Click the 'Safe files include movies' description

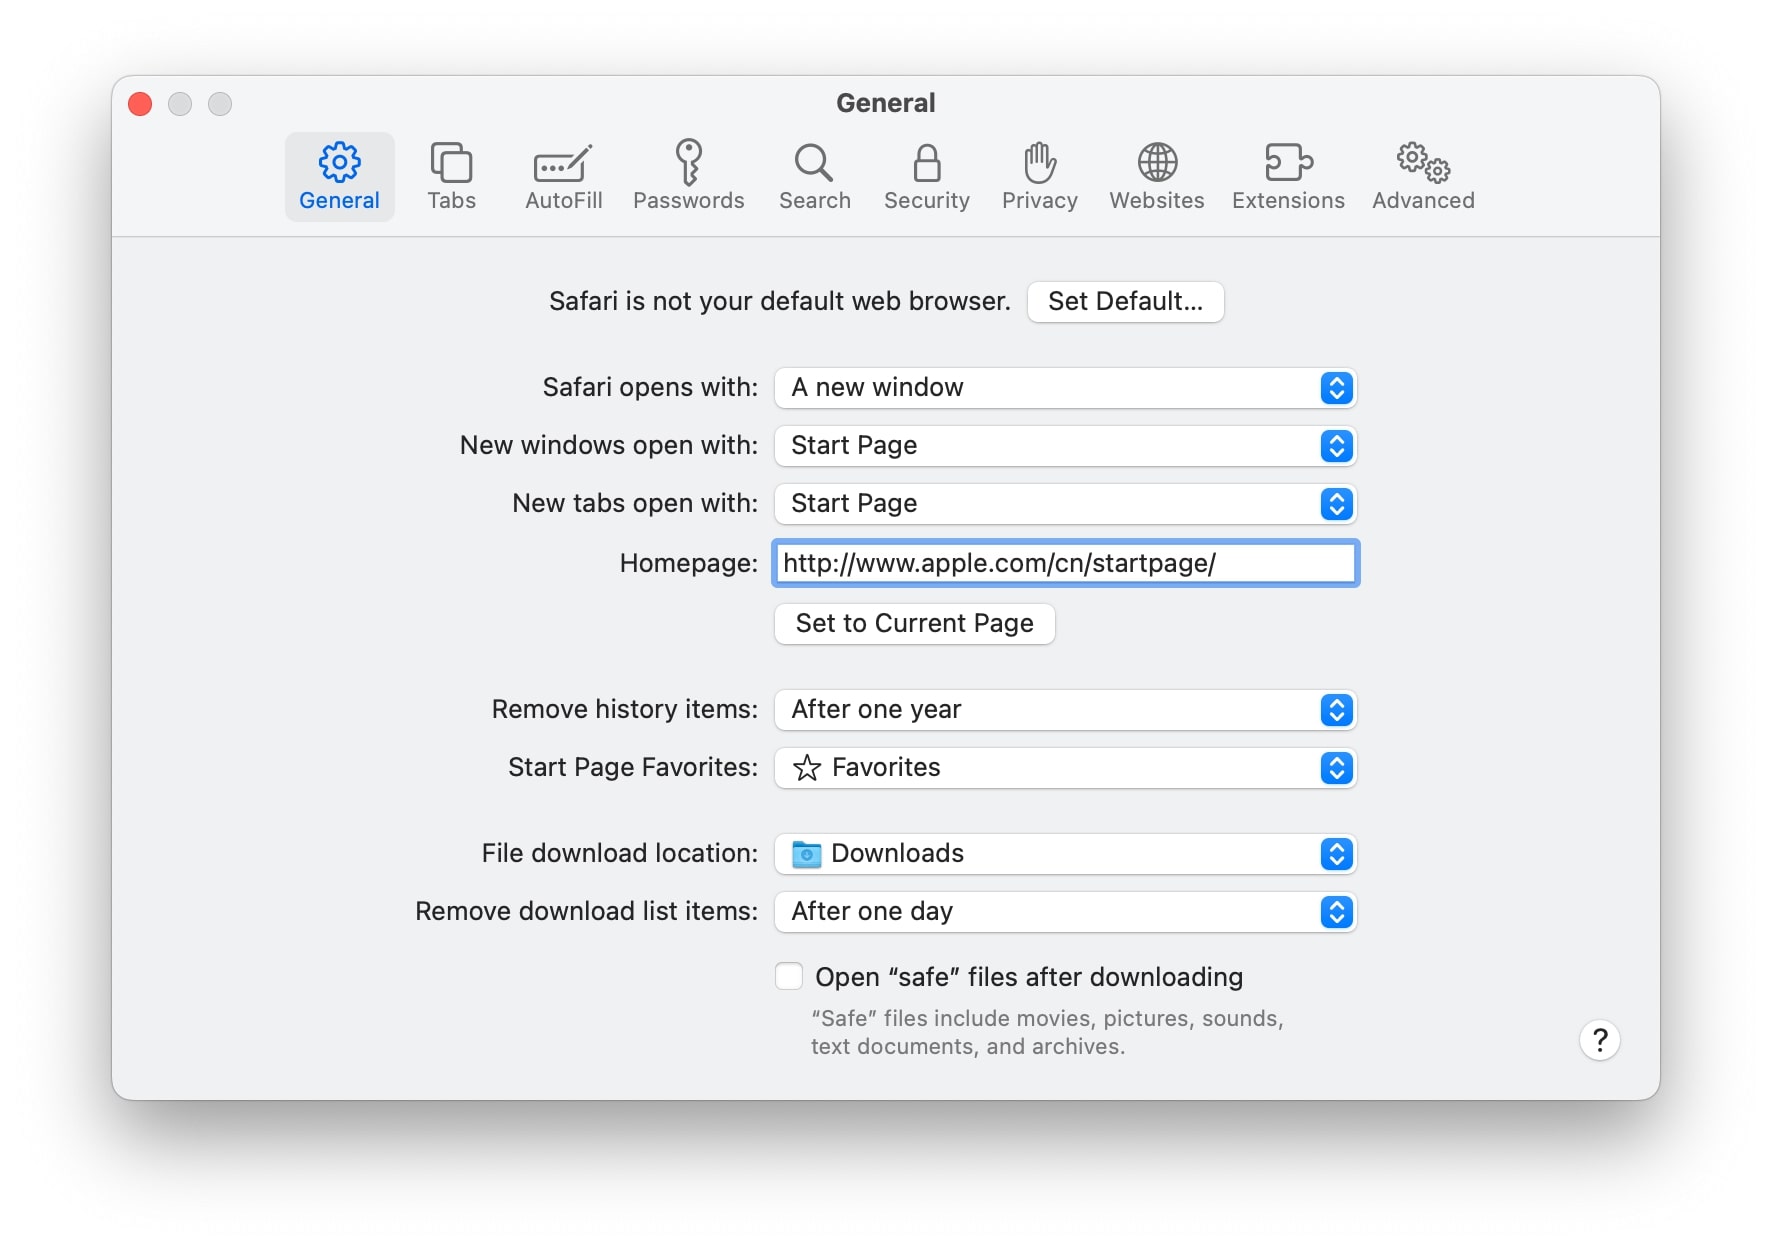(x=1046, y=1032)
